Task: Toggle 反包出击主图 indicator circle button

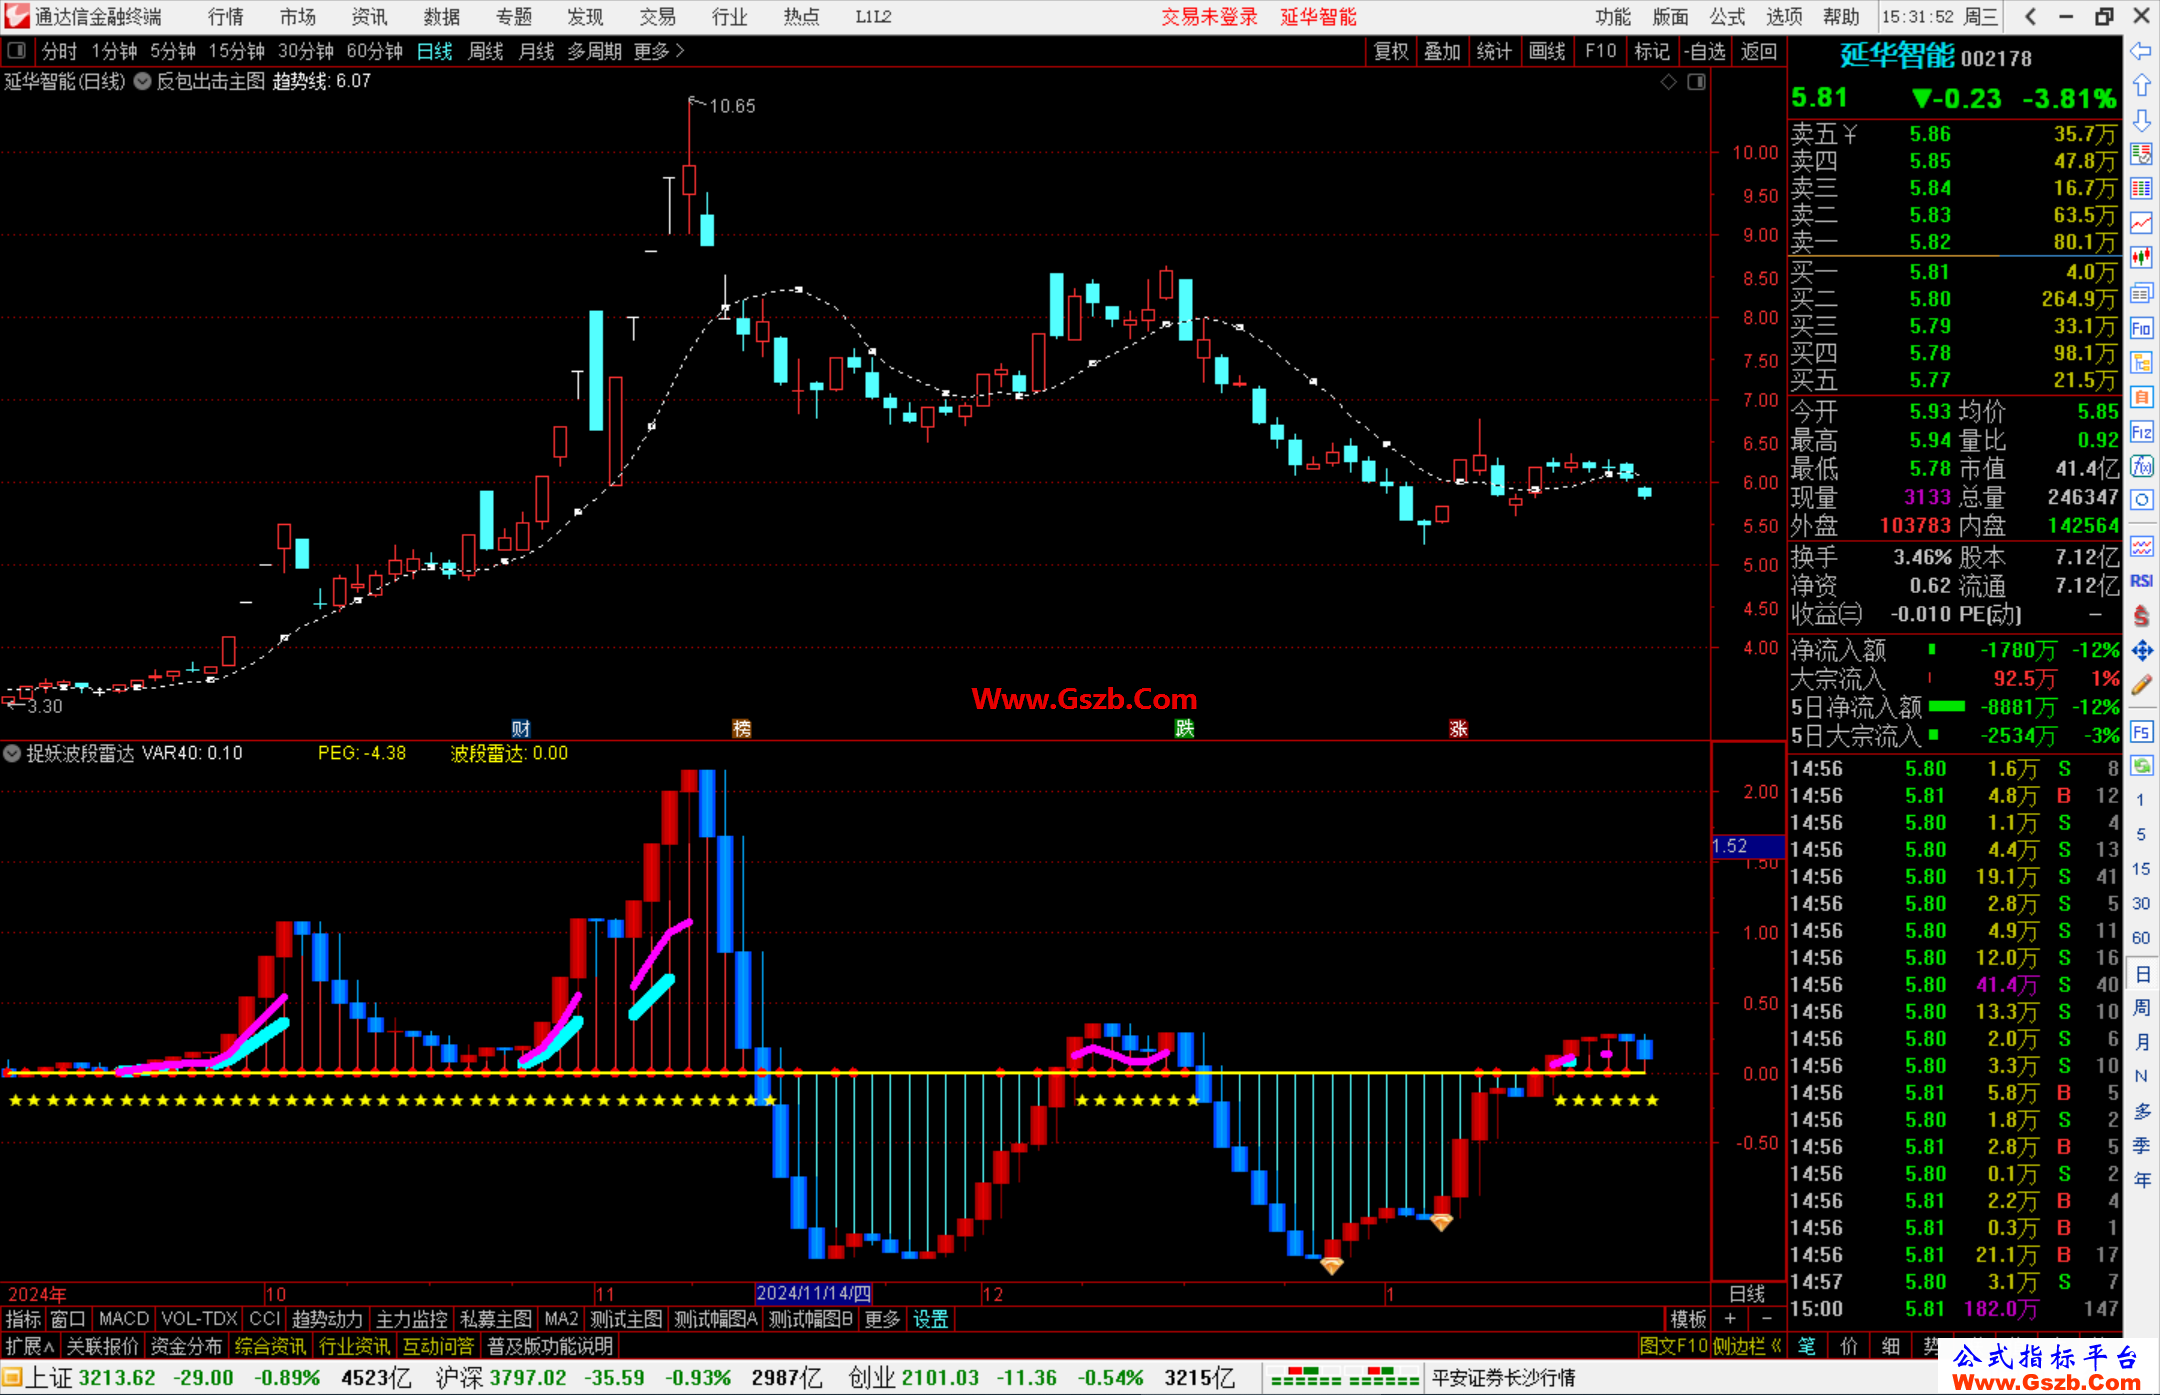Action: click(142, 81)
